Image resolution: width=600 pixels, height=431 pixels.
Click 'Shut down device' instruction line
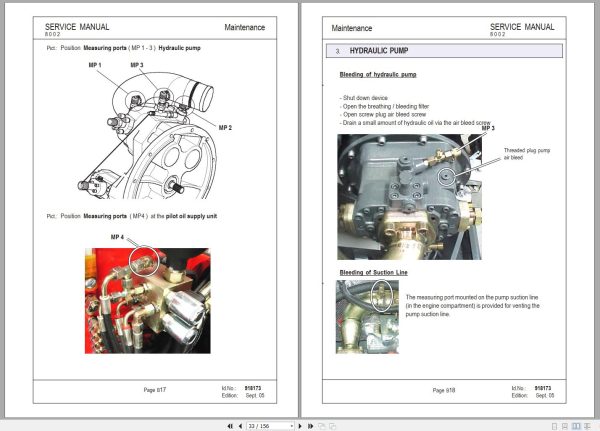pyautogui.click(x=364, y=98)
